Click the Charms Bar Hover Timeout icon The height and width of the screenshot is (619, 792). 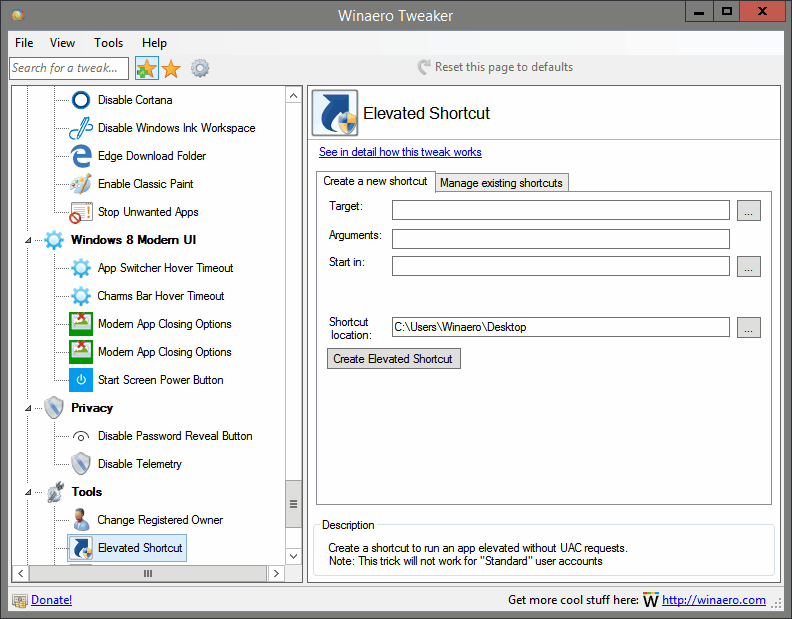pos(81,296)
